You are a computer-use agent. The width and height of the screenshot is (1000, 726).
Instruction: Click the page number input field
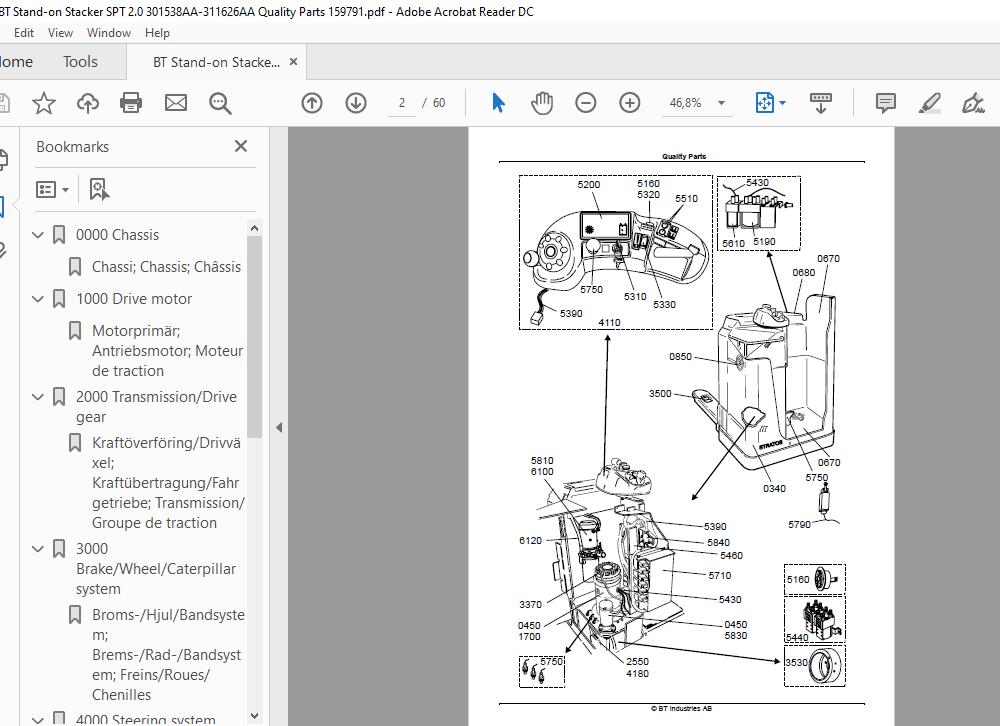[402, 103]
